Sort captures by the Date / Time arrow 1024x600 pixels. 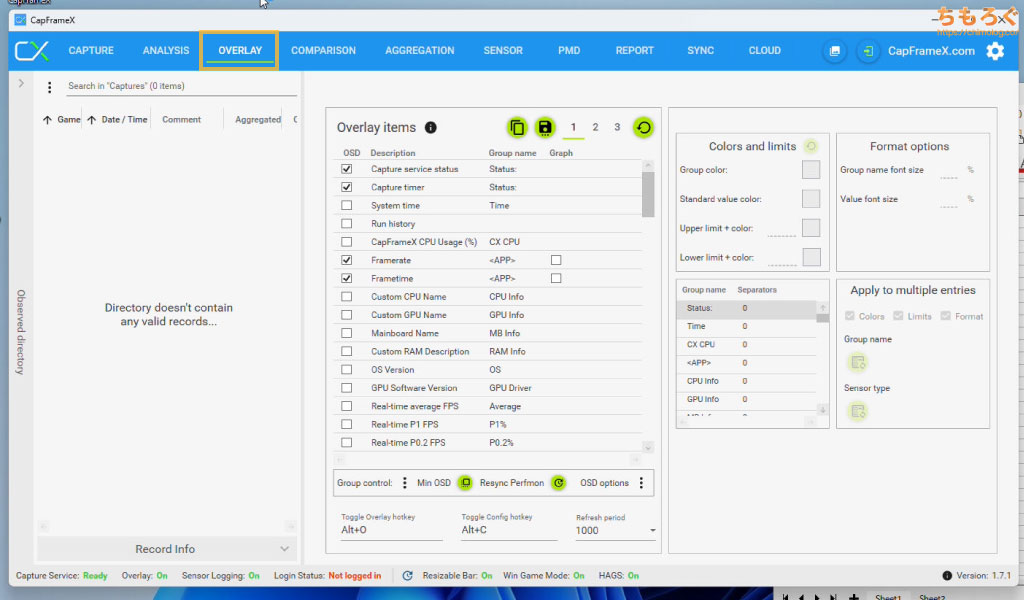[x=91, y=120]
